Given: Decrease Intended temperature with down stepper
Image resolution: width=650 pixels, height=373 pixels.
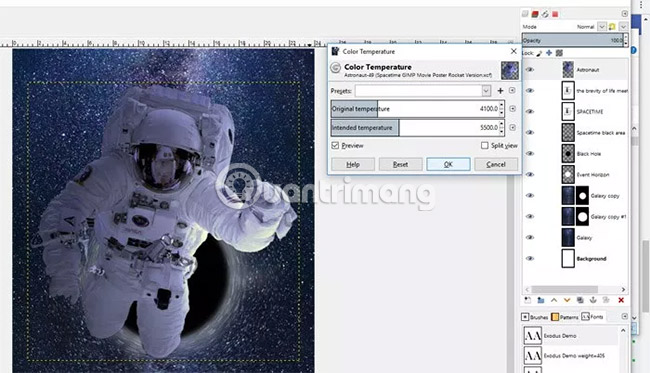Looking at the screenshot, I should point(502,131).
